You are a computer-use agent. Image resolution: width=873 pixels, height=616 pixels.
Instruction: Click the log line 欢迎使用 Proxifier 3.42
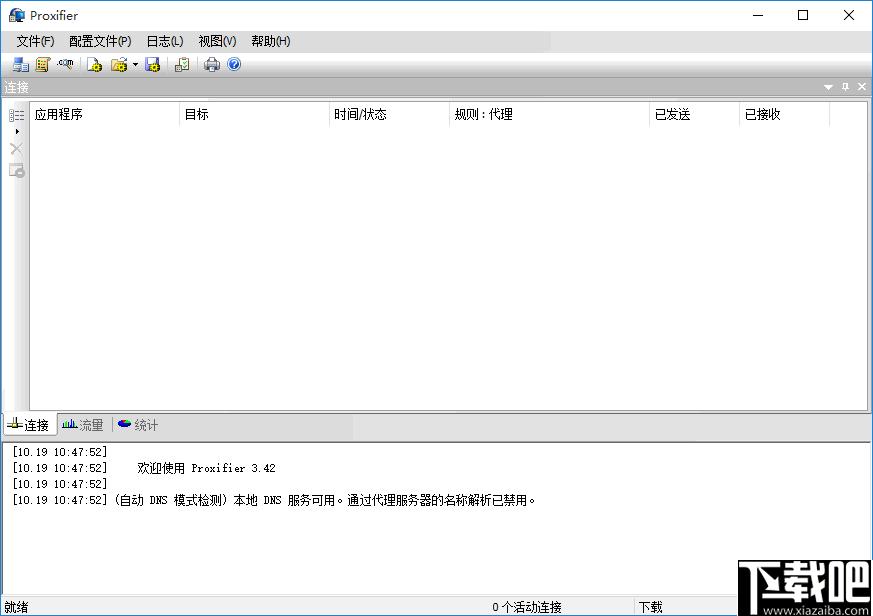point(207,468)
